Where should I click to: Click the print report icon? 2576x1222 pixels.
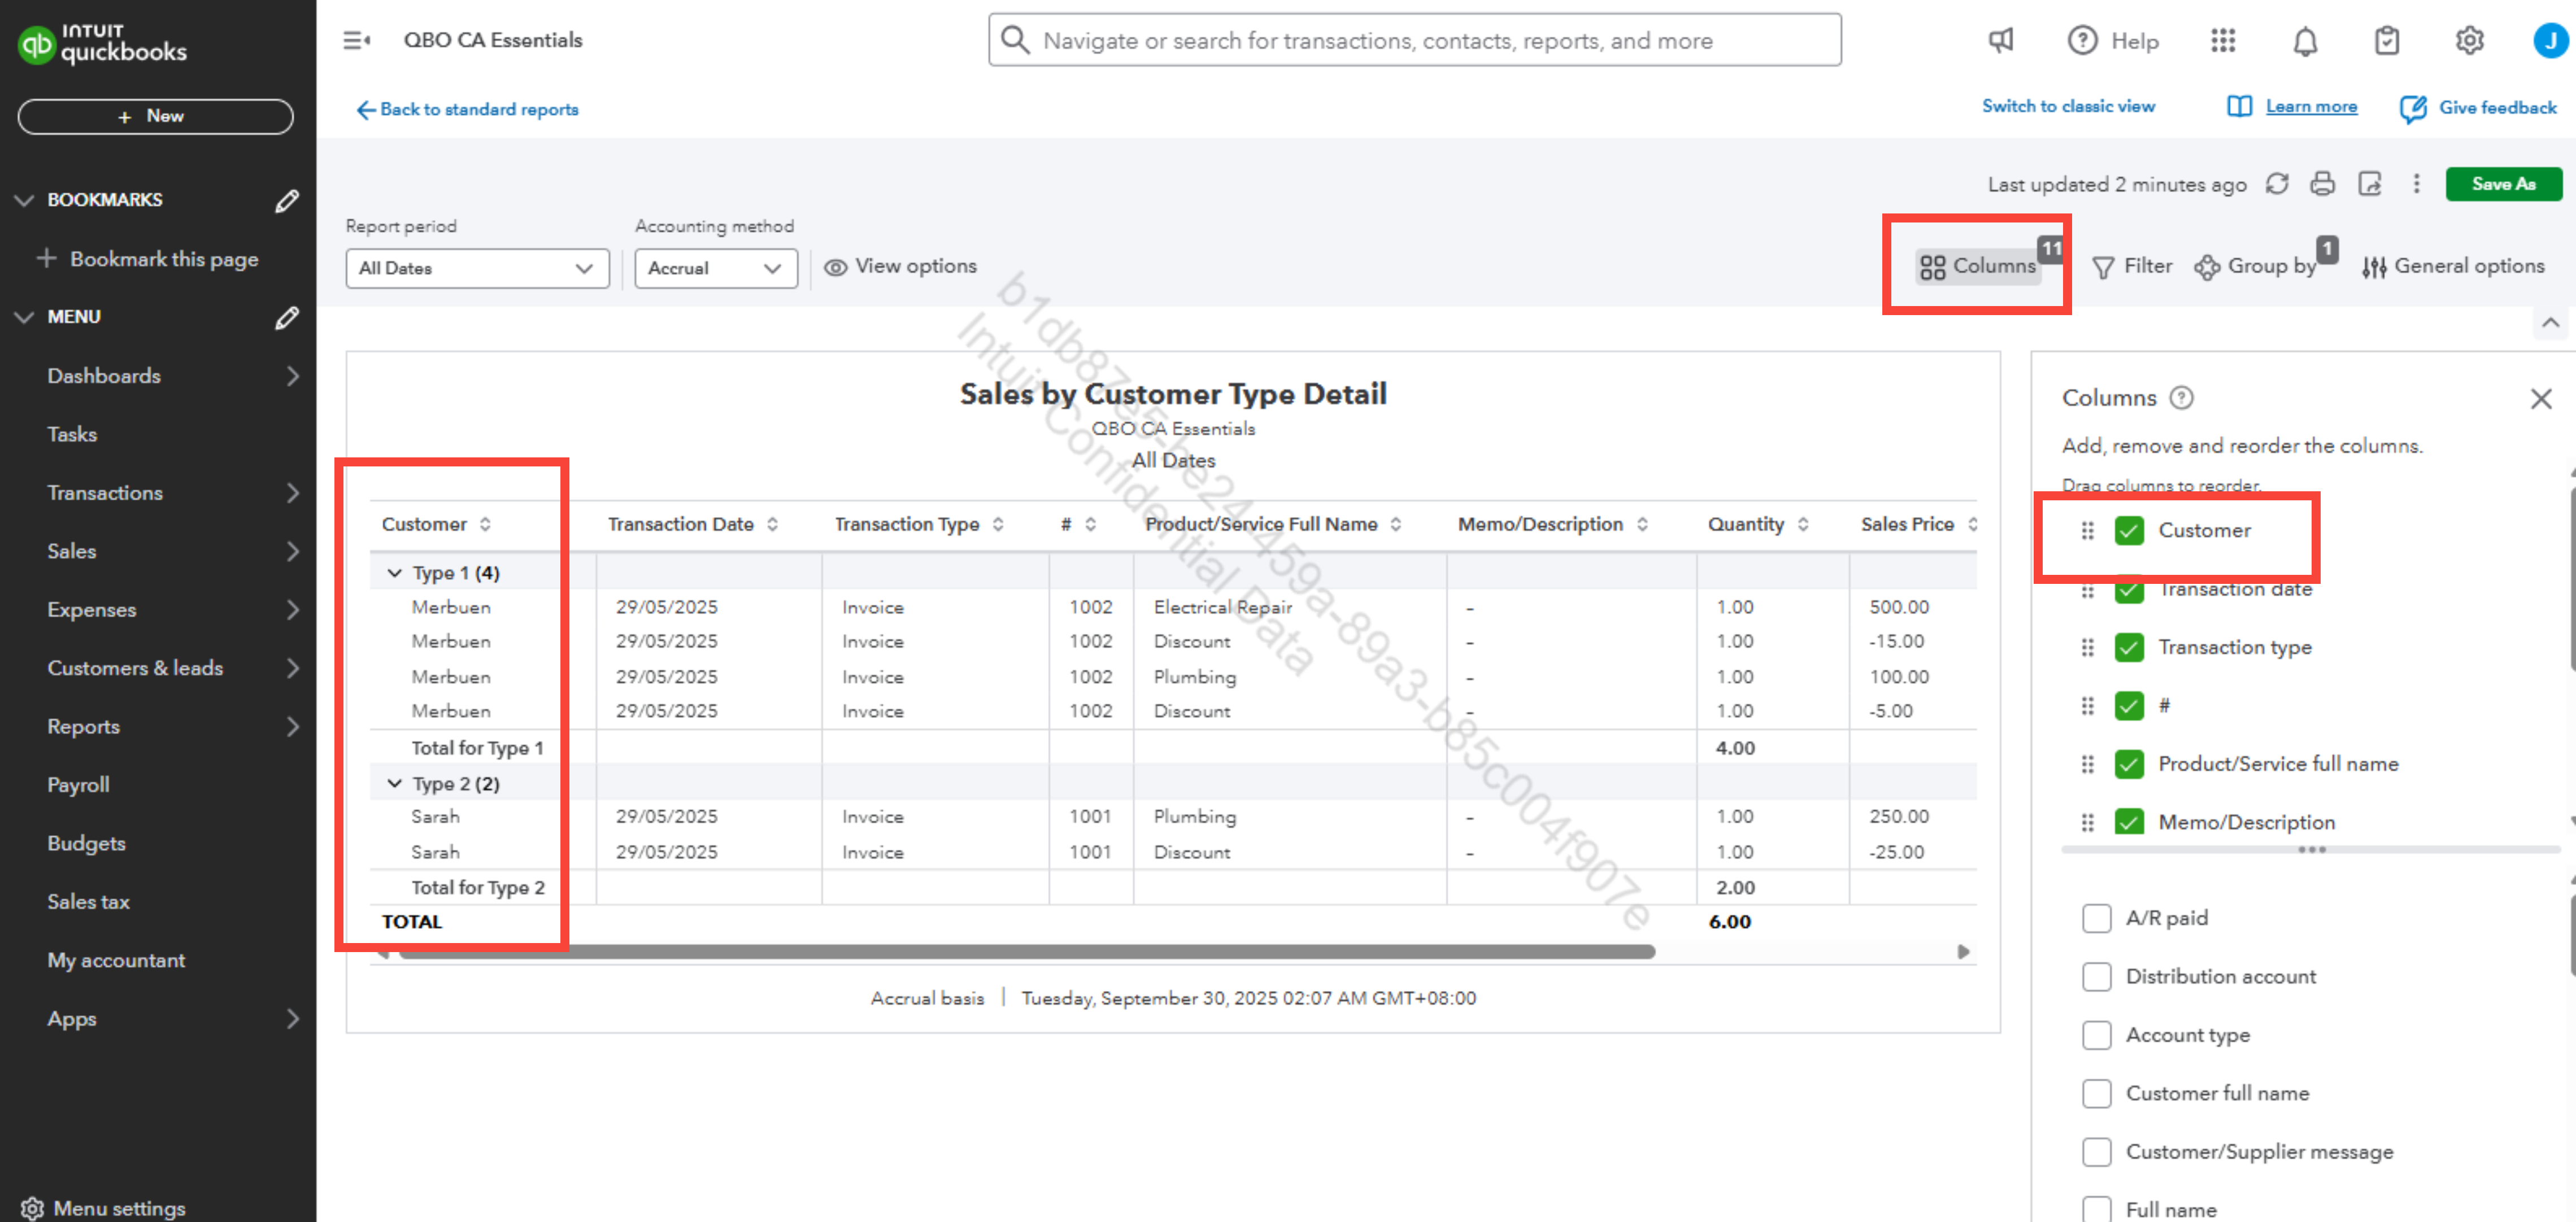coord(2322,184)
